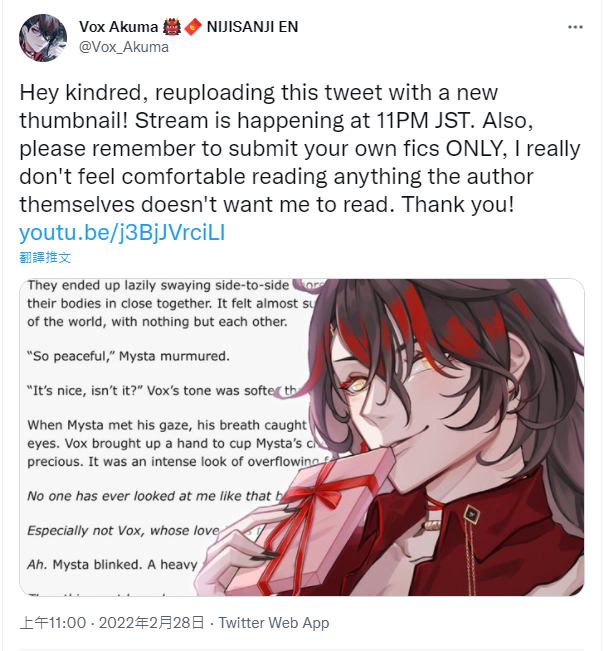Open the @Vox_Akuma handle link

click(124, 47)
